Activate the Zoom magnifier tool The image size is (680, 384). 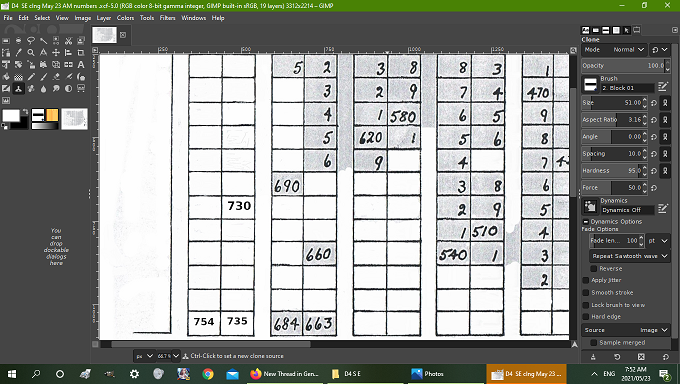pyautogui.click(x=31, y=53)
